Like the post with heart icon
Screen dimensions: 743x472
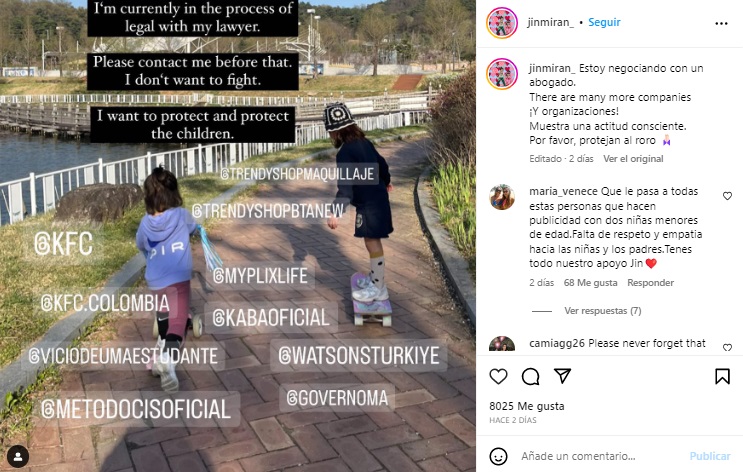point(498,376)
